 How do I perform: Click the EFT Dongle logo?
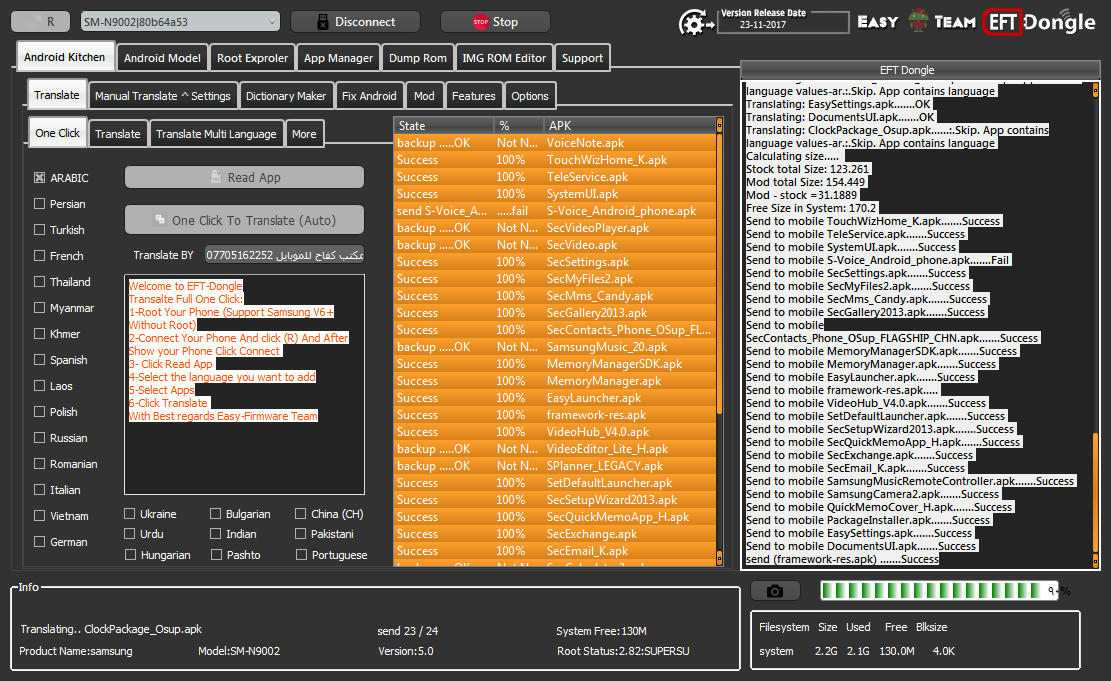[1039, 22]
